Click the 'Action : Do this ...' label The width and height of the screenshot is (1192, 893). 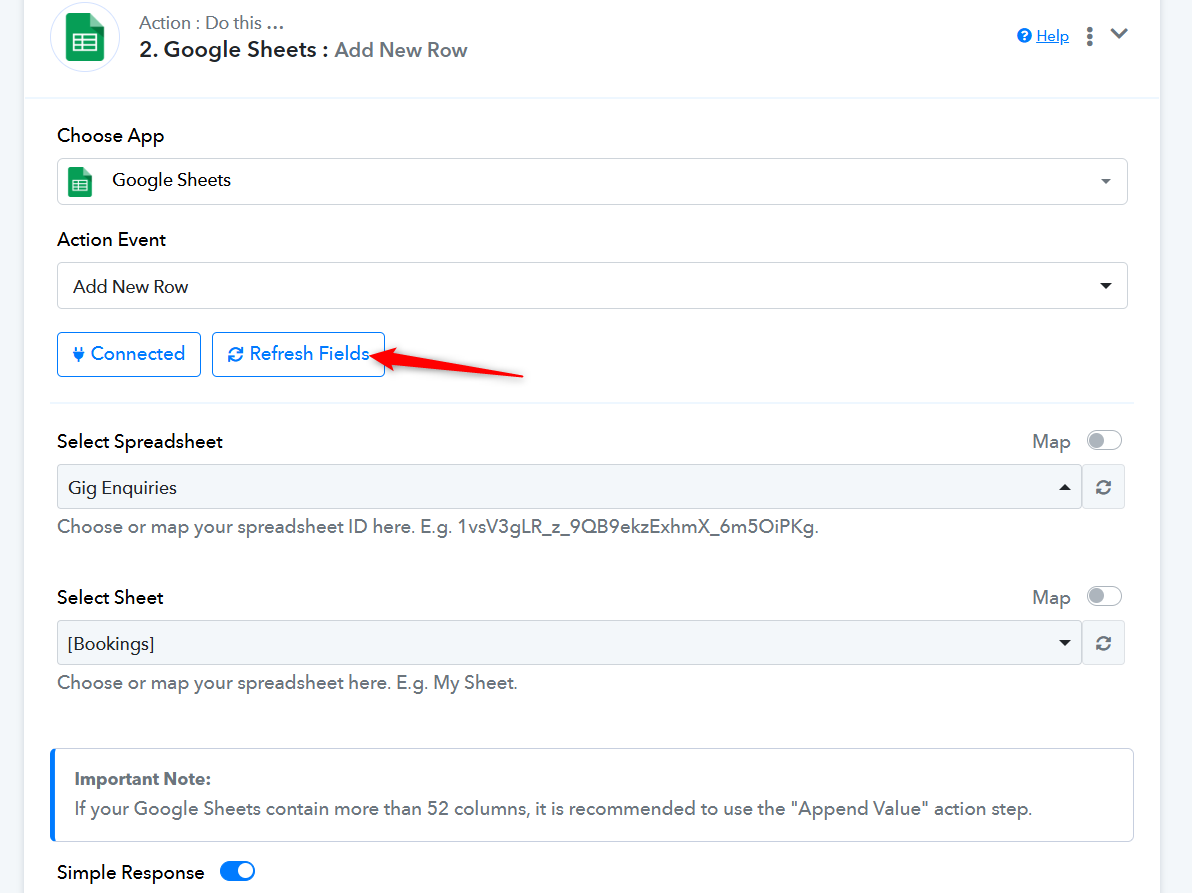[211, 23]
